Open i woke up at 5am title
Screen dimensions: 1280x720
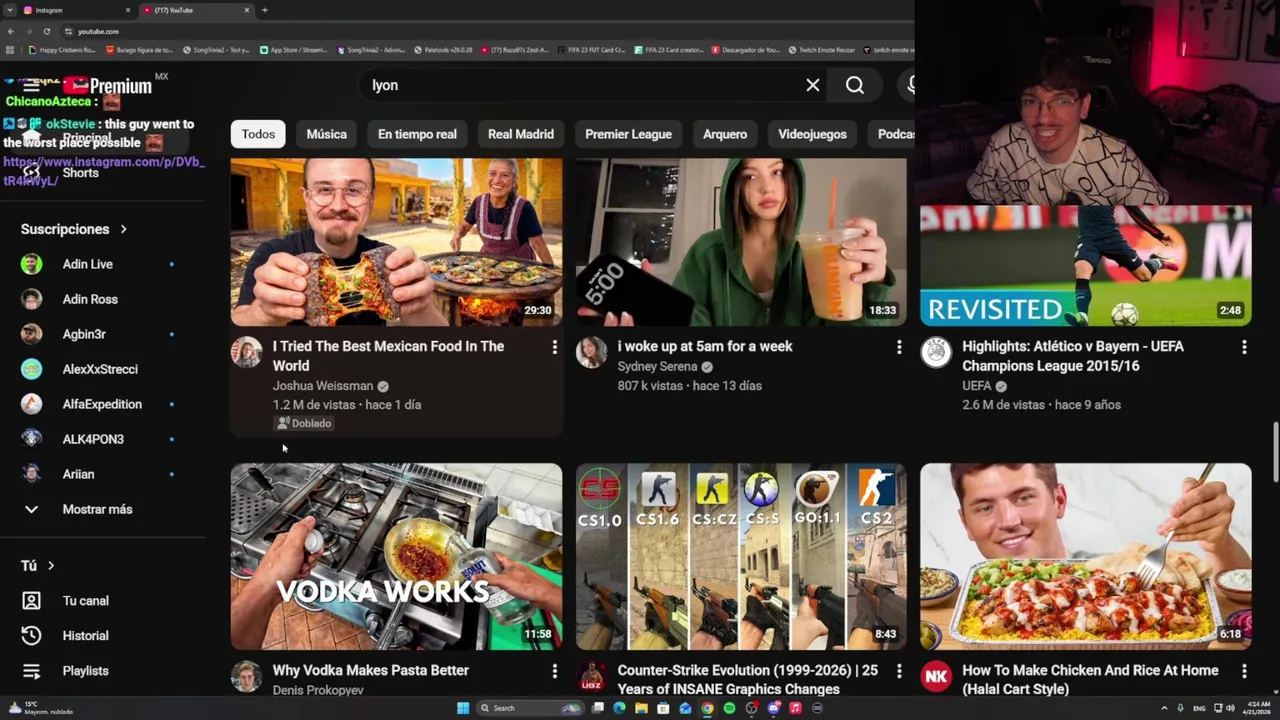tap(705, 346)
